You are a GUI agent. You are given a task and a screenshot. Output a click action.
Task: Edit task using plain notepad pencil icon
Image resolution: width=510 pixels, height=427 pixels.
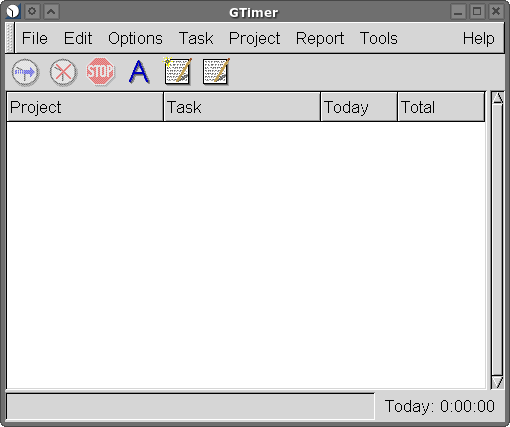(216, 71)
